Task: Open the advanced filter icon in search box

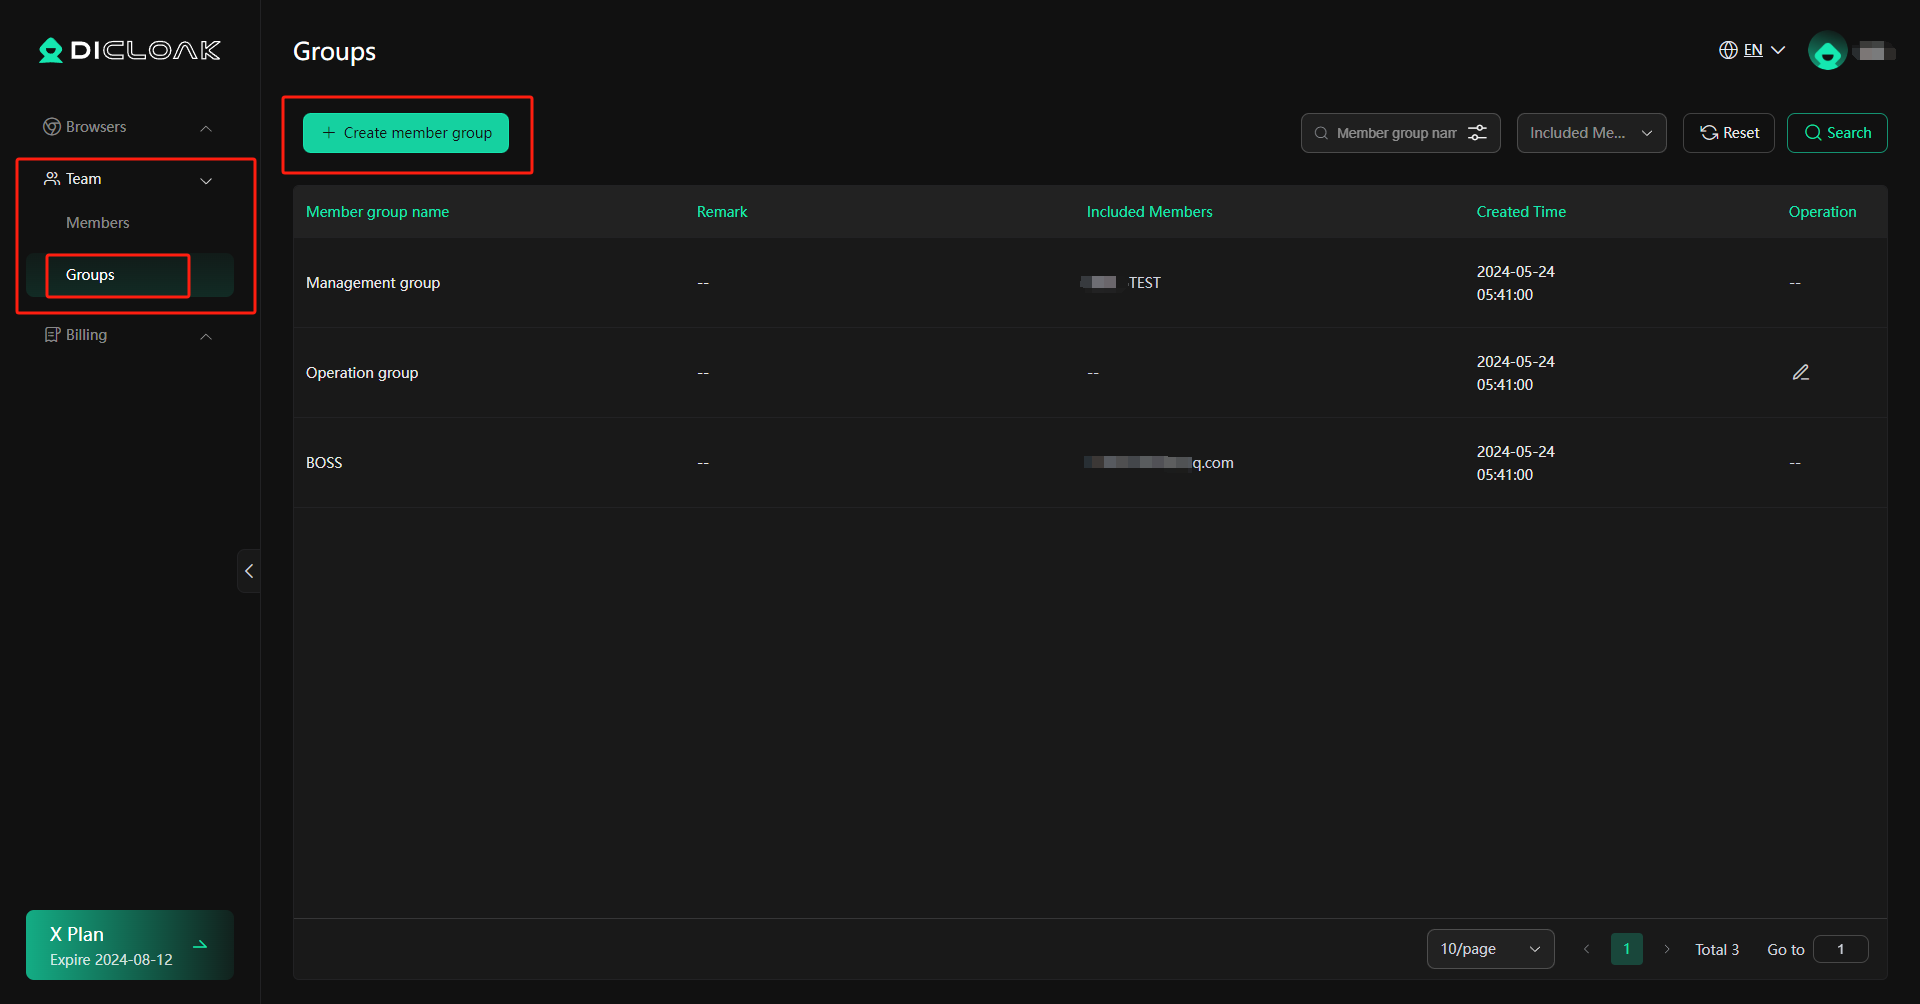Action: click(x=1479, y=132)
